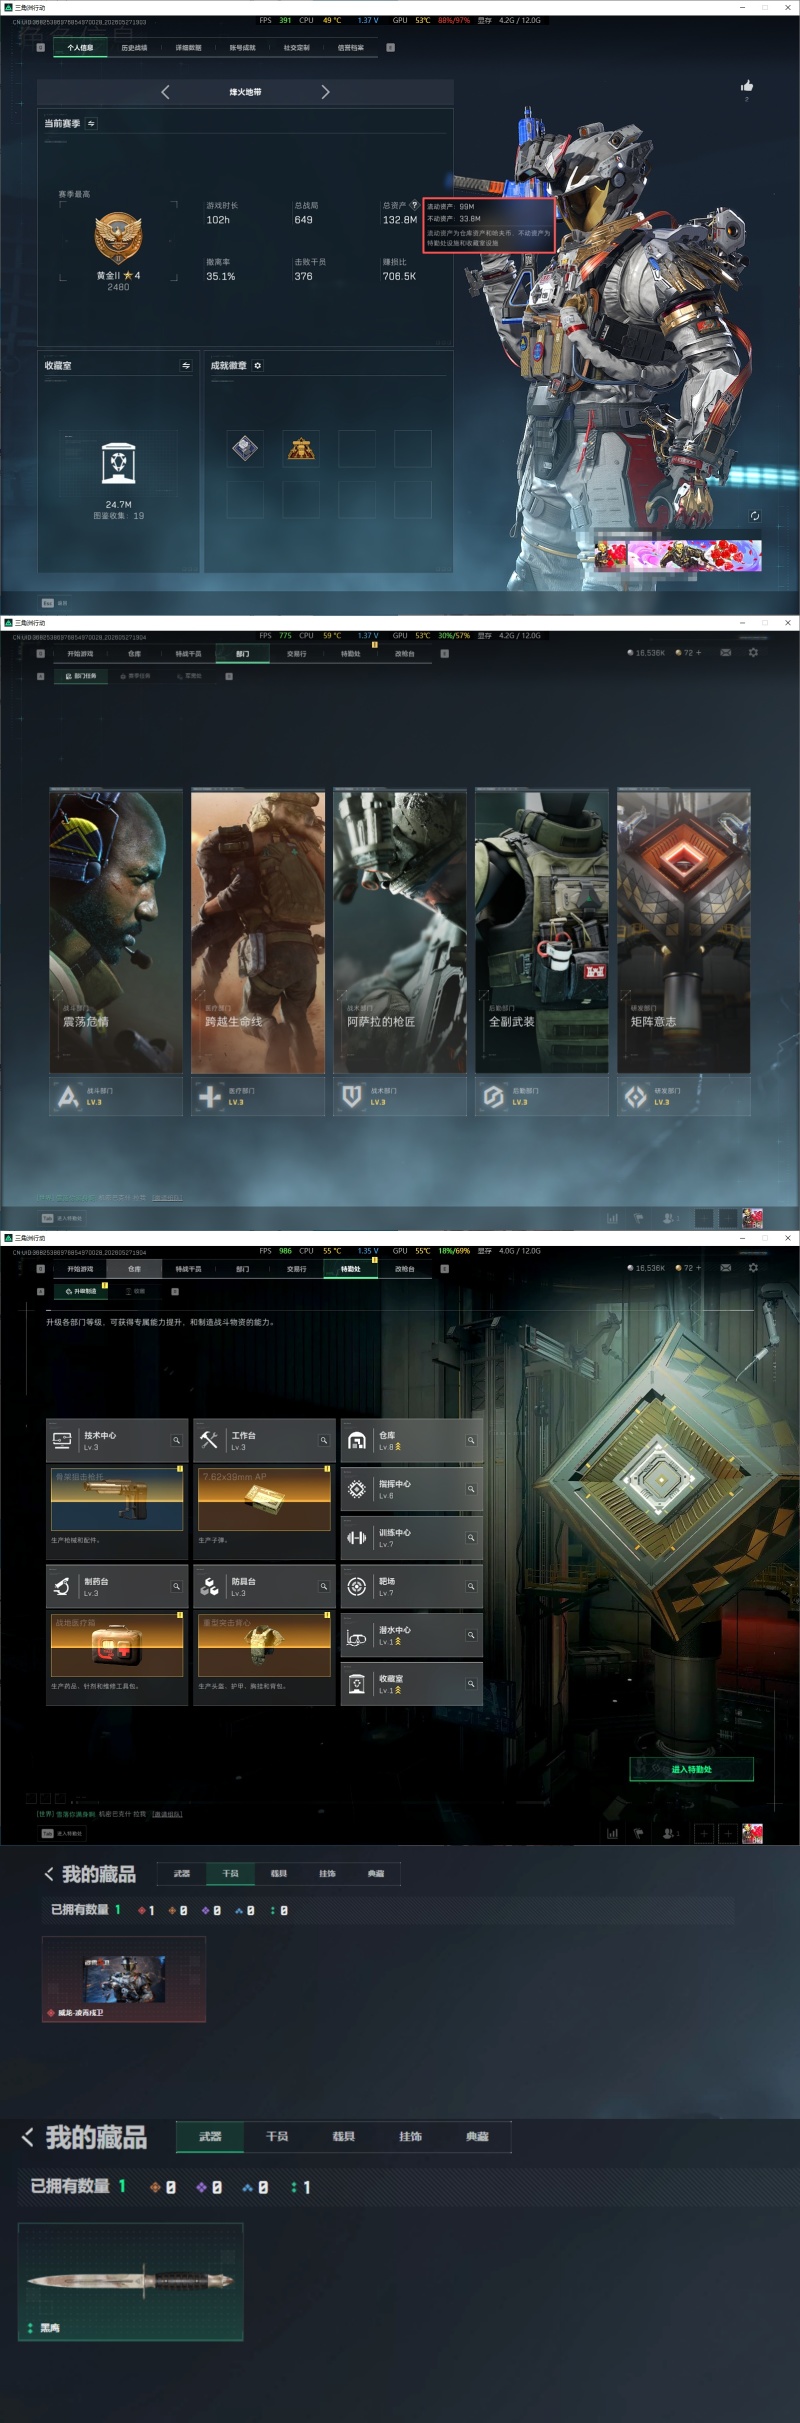Select the 典藏 tab in the lower 我的藏品
Viewport: 800px width, 2423px height.
[x=477, y=2136]
